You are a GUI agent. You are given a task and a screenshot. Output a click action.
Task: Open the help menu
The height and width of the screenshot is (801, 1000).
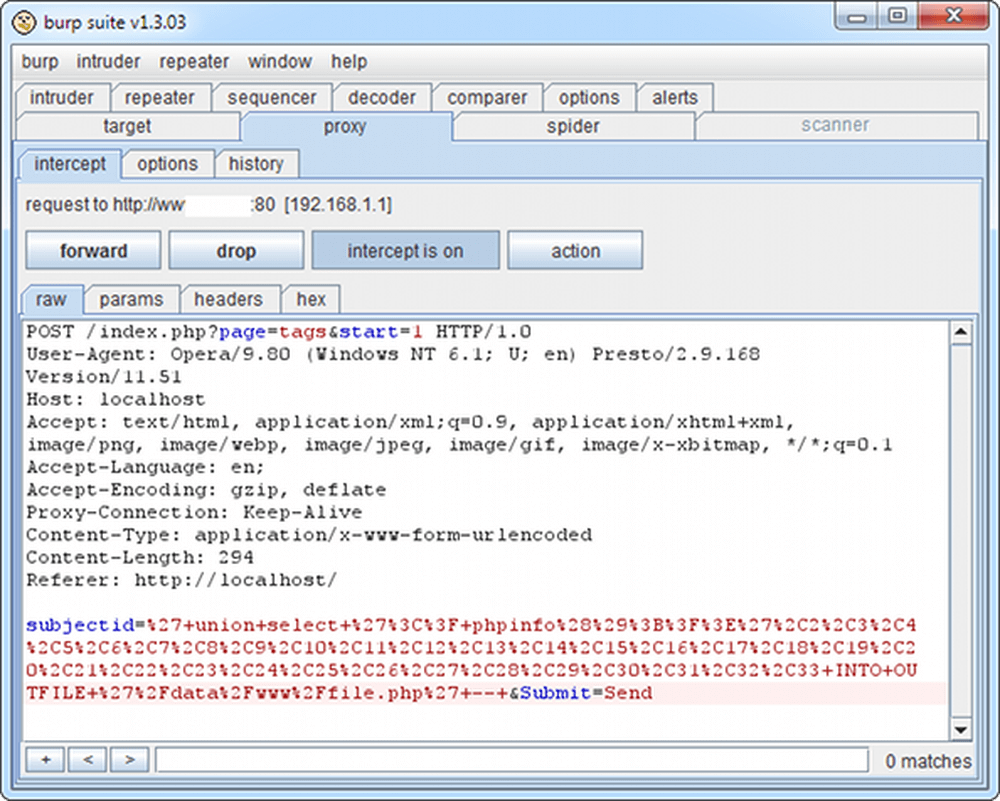[x=349, y=61]
